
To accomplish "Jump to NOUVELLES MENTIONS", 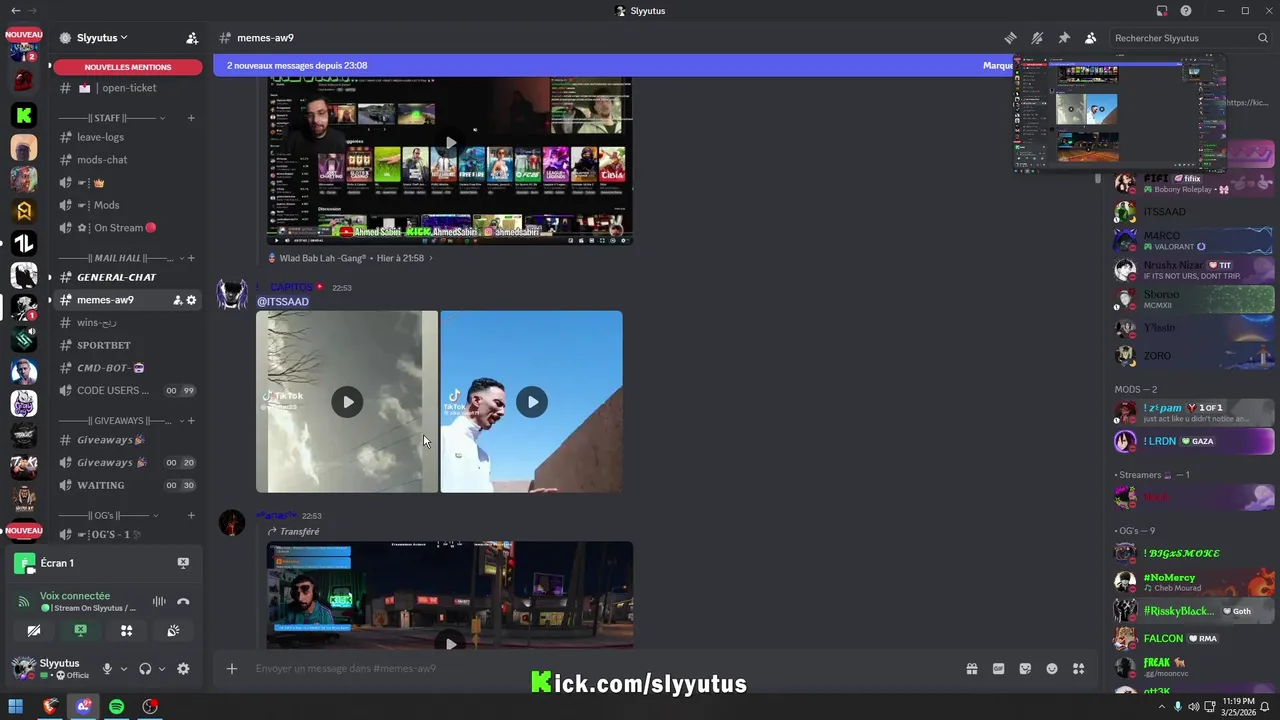I will [128, 67].
